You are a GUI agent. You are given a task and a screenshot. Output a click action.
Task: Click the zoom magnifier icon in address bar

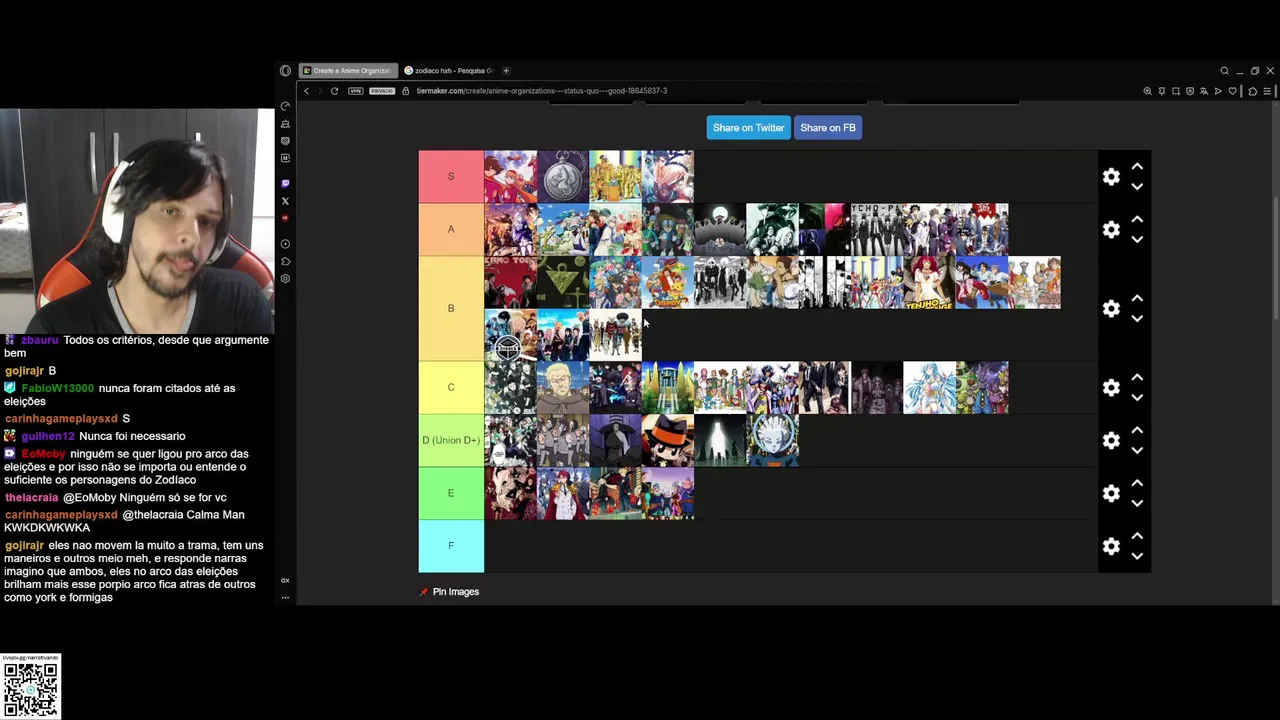pyautogui.click(x=1147, y=91)
